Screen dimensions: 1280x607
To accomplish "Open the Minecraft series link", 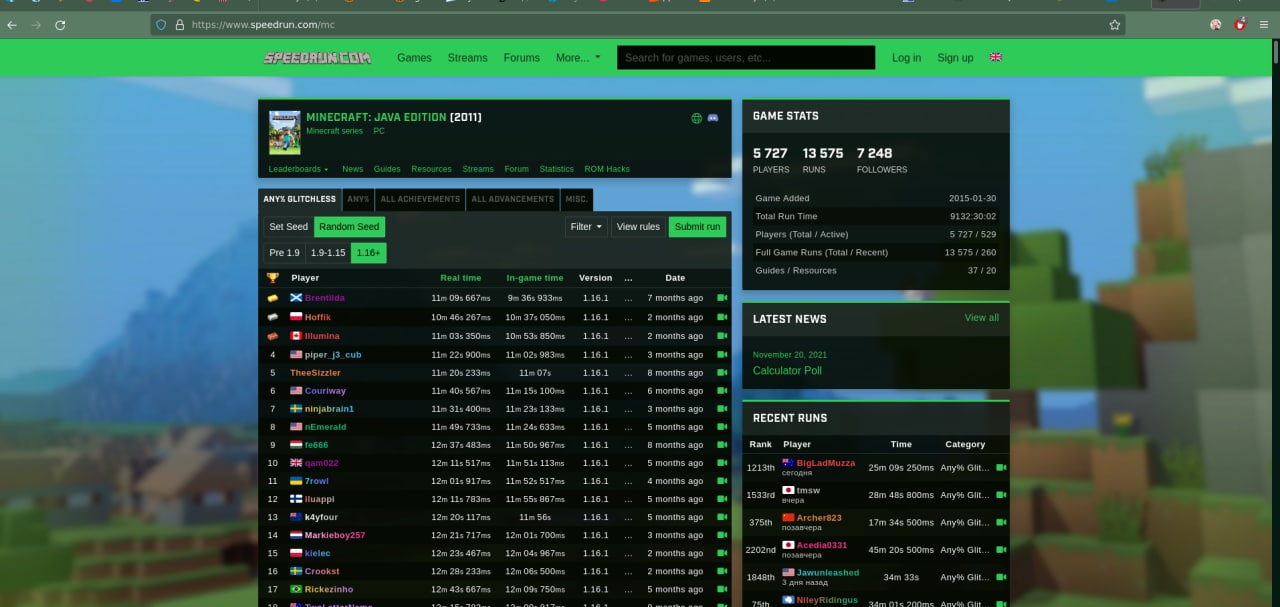I will [x=334, y=131].
